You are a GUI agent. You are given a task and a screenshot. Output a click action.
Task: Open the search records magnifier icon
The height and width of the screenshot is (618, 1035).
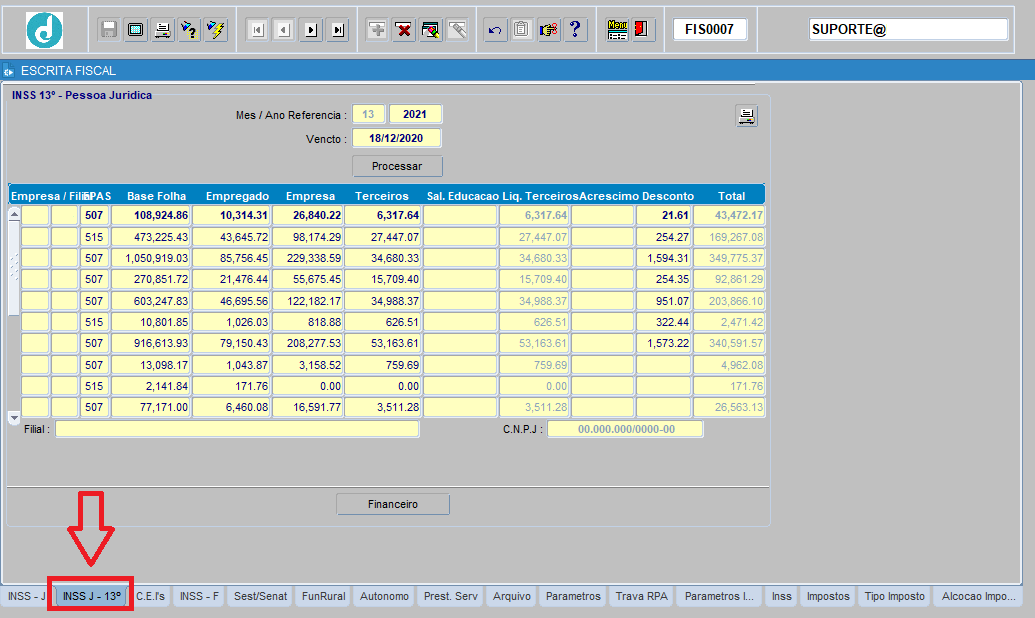pyautogui.click(x=430, y=29)
